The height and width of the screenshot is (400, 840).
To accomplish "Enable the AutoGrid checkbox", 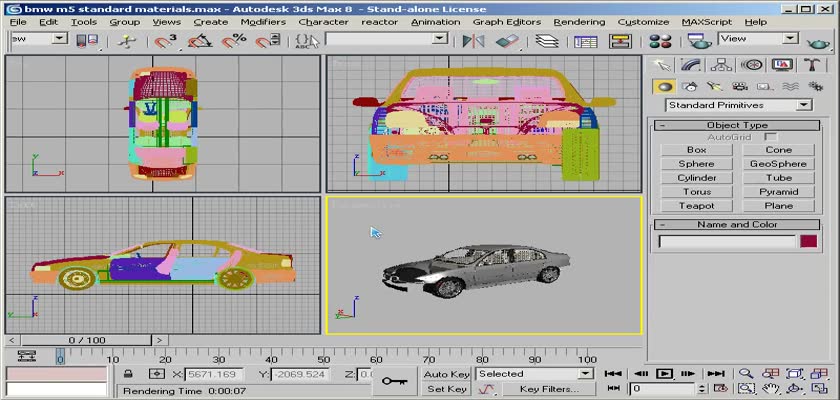I will (x=771, y=137).
